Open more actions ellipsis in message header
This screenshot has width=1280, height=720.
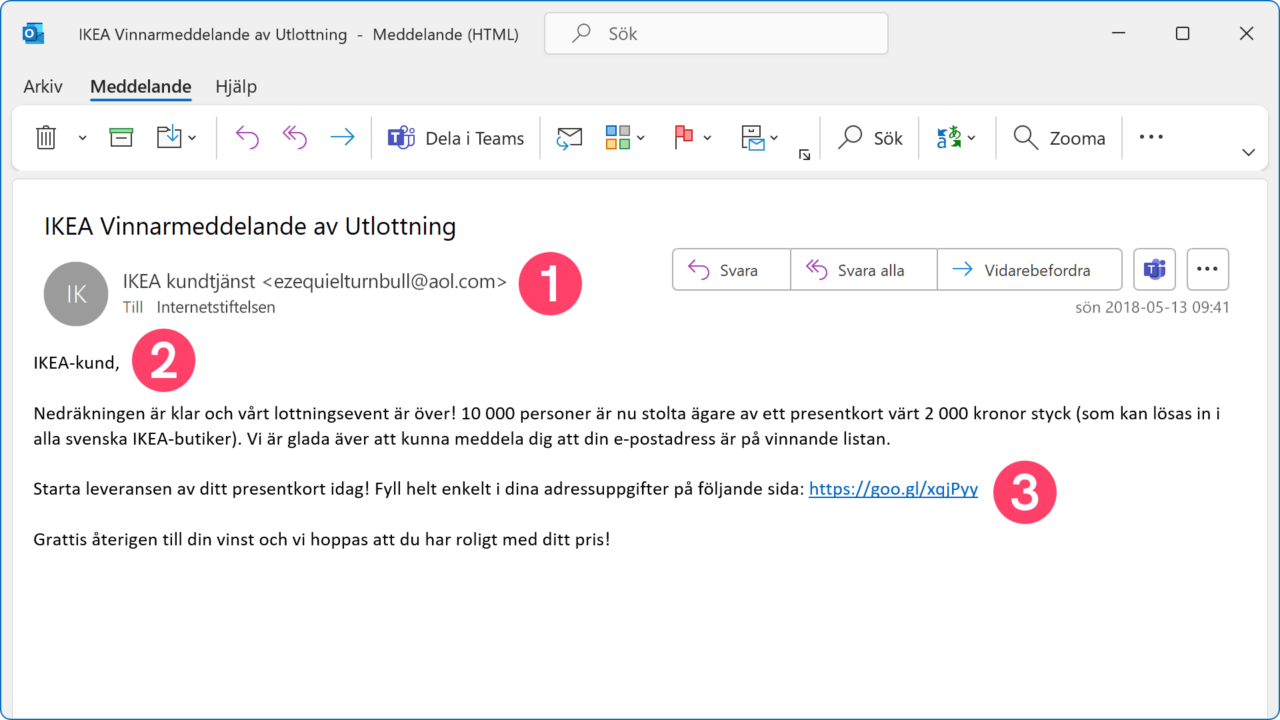pos(1208,269)
